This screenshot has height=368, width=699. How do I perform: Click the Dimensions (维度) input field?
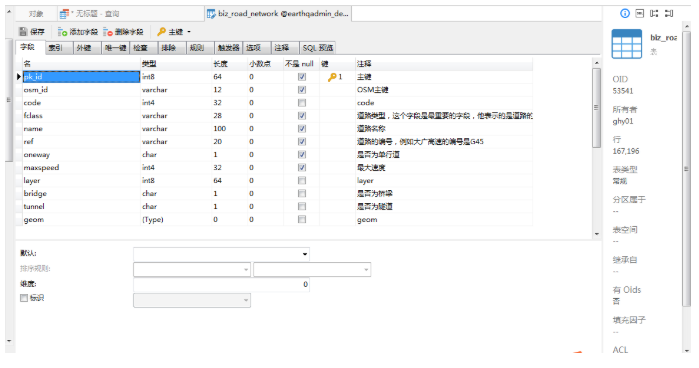[221, 285]
